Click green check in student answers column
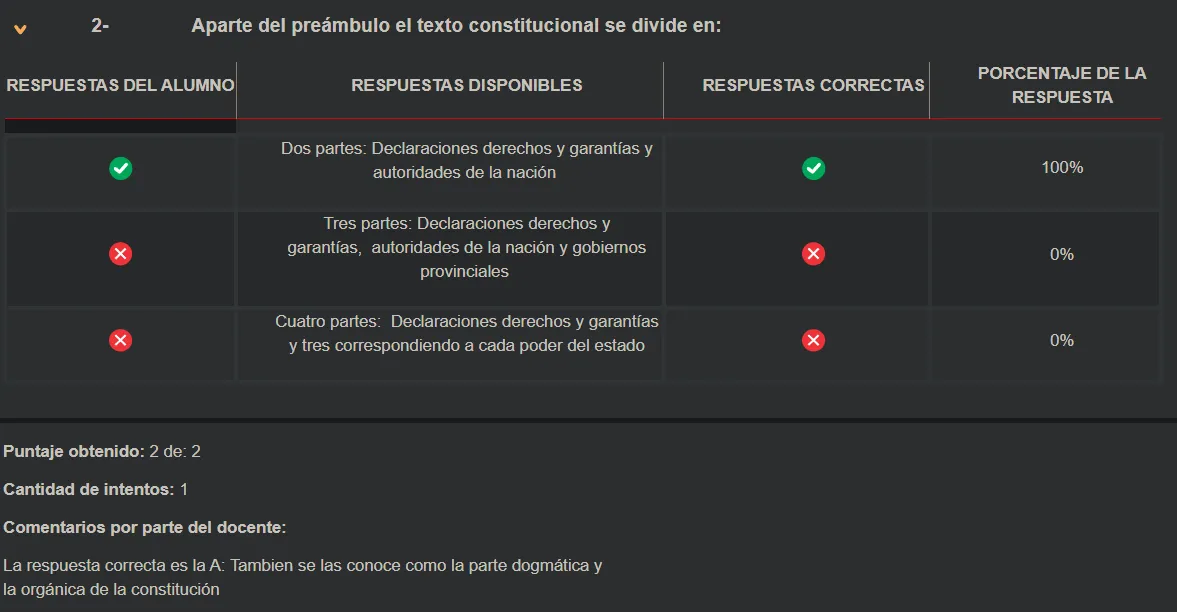The image size is (1177, 612). [120, 168]
